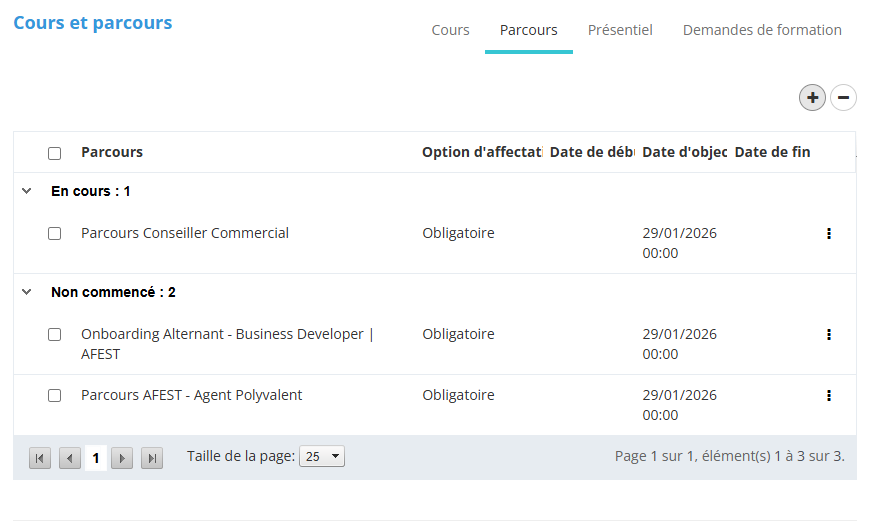Open actions menu for Onboarding Alternant row
Viewport: 875px width, 525px height.
tap(828, 335)
